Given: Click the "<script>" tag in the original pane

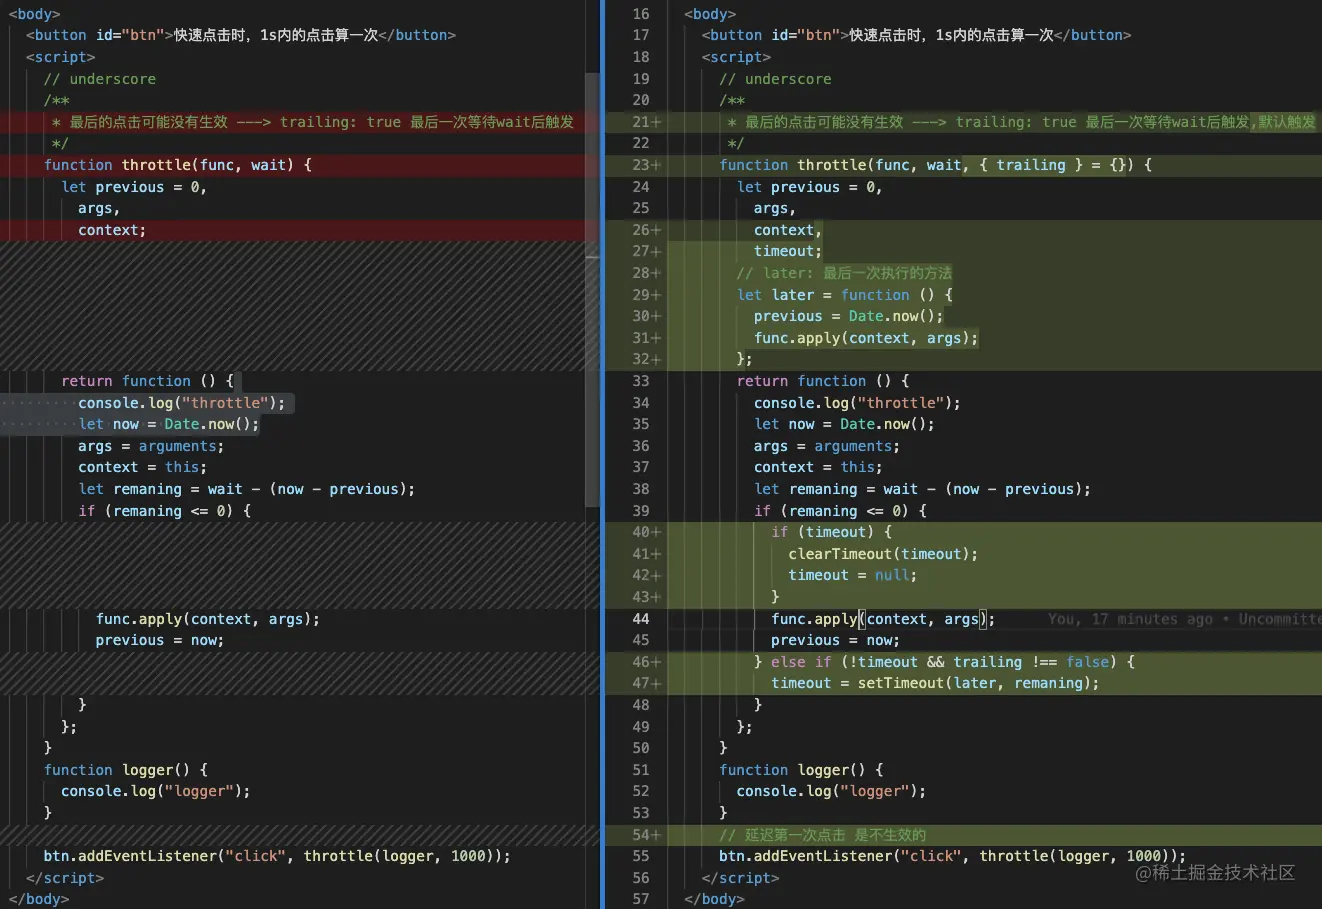Looking at the screenshot, I should coord(61,57).
